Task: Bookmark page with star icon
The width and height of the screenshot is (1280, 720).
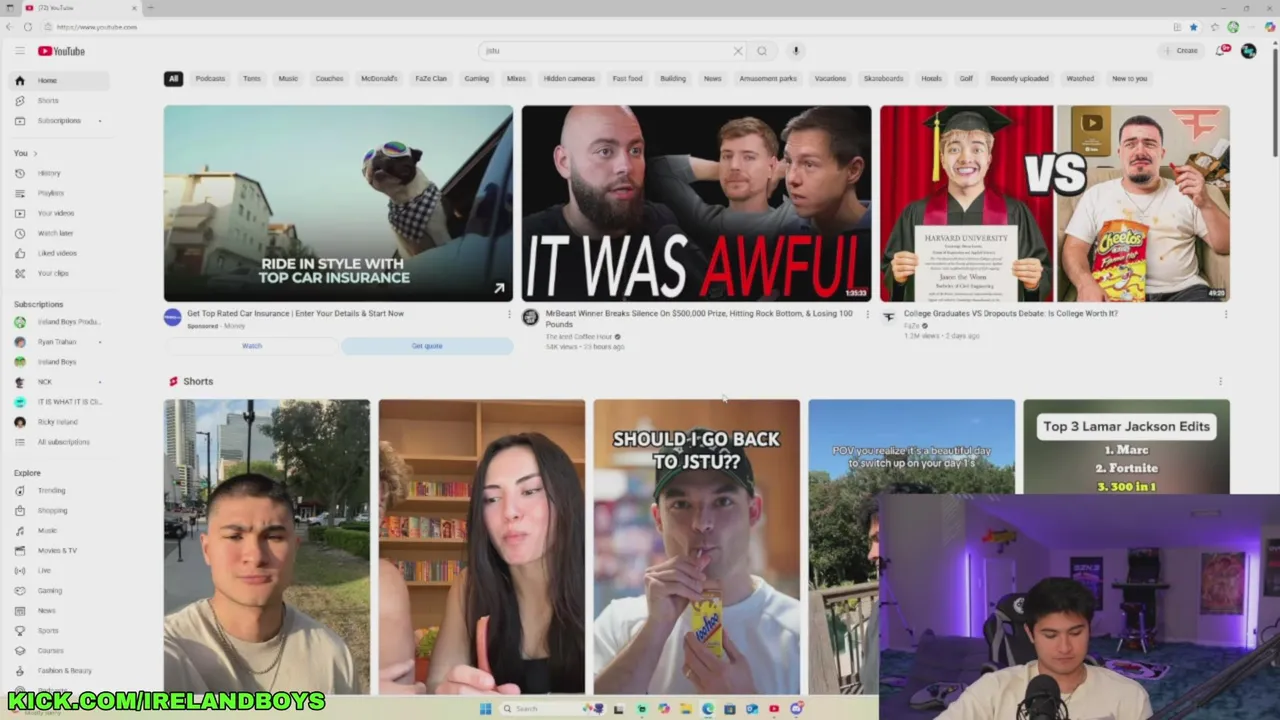Action: [1193, 27]
